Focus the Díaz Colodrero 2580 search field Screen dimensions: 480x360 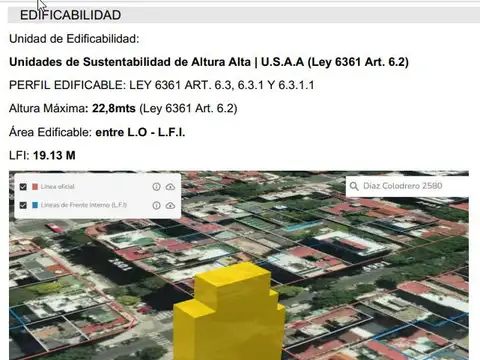point(408,186)
